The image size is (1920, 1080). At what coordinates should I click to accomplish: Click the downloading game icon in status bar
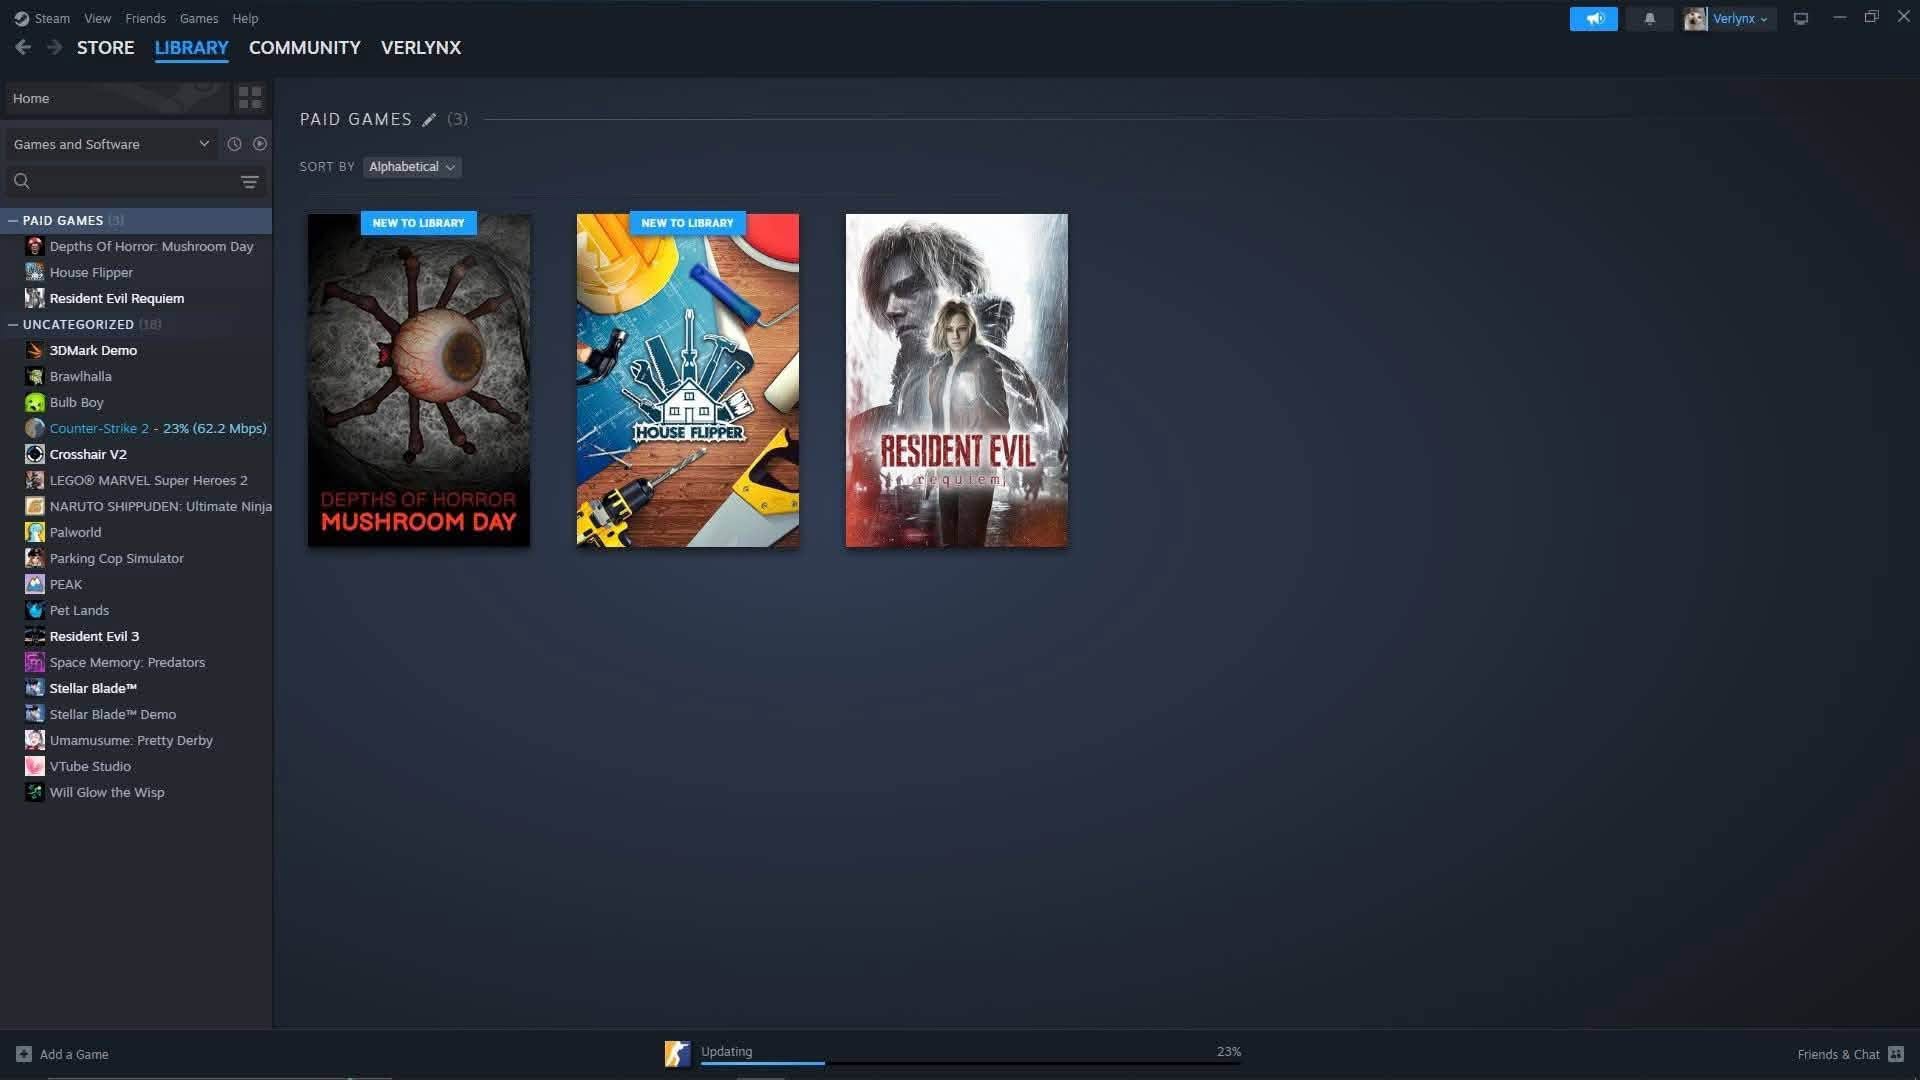[677, 1054]
